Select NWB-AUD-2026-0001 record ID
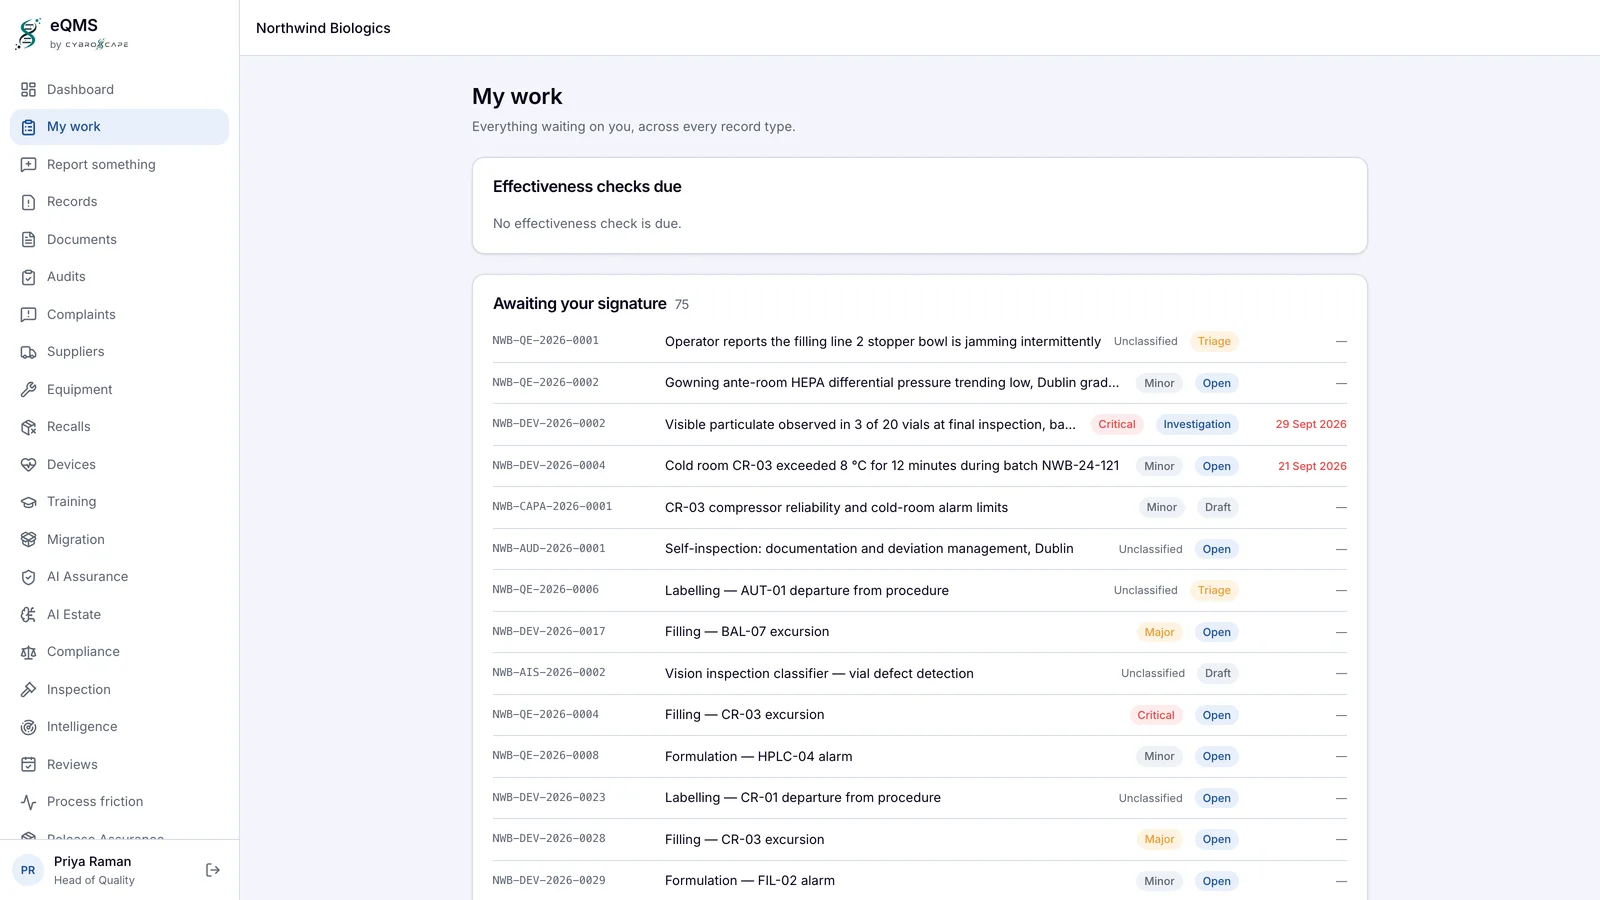Screen dimensions: 1600x900 [x=548, y=549]
